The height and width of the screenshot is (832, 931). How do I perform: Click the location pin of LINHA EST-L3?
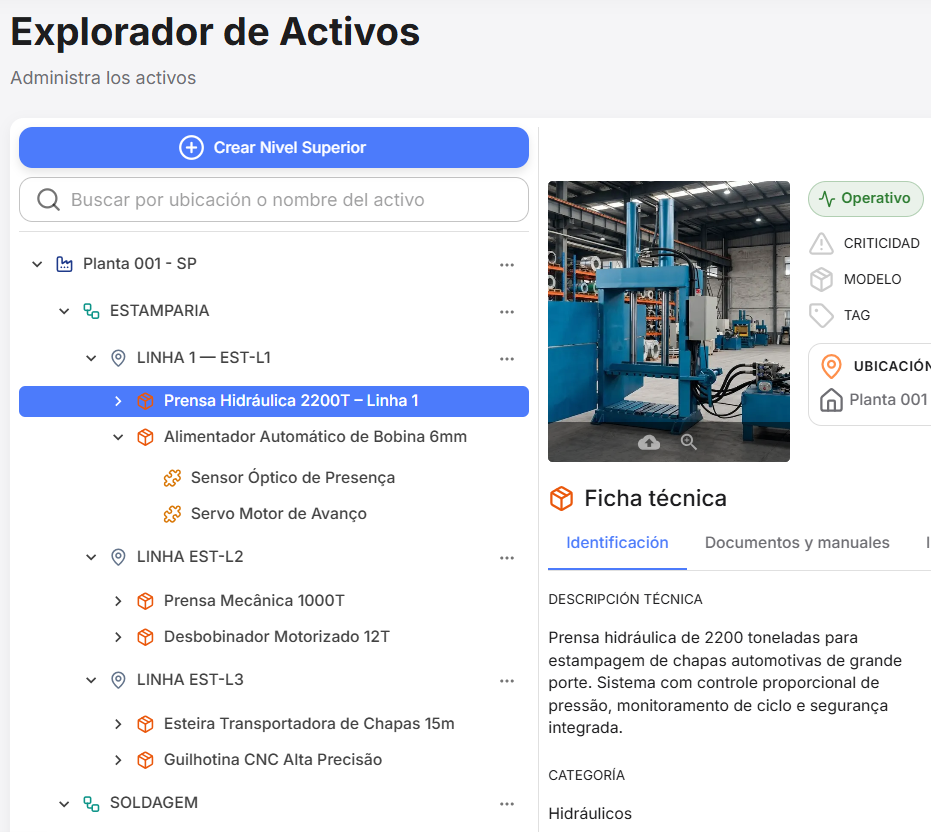(118, 680)
